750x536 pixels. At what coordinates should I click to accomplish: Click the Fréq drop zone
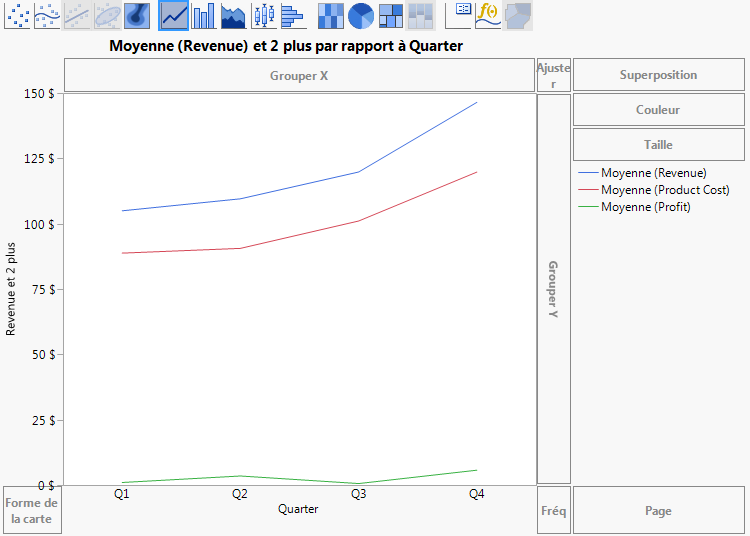tap(553, 510)
